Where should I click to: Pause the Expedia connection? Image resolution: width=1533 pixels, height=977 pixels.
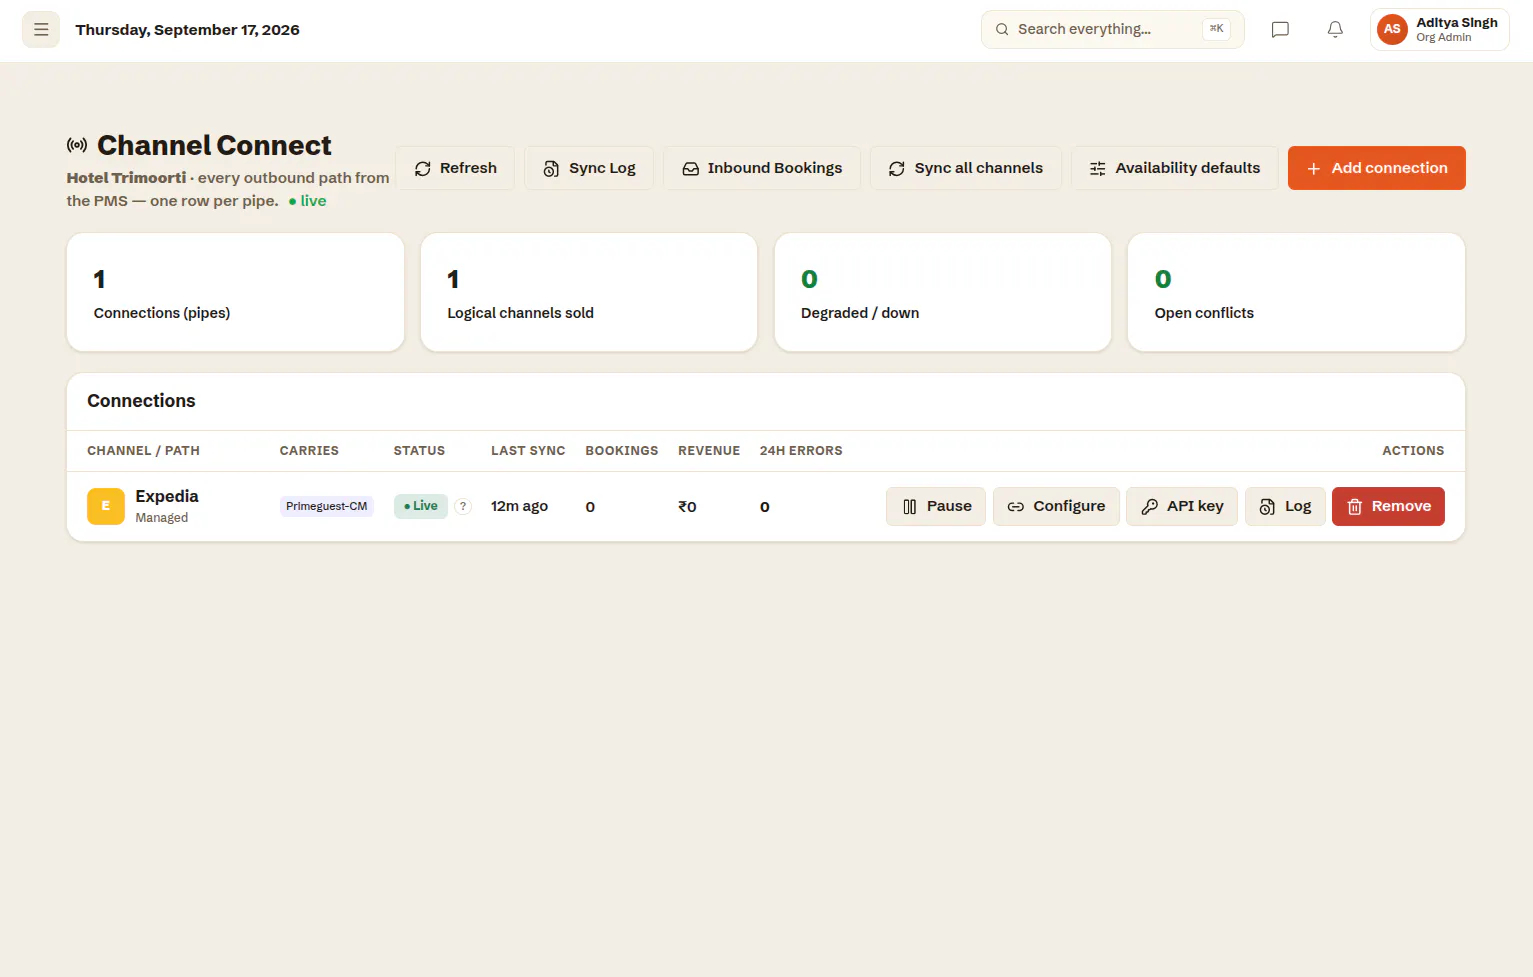pos(936,506)
